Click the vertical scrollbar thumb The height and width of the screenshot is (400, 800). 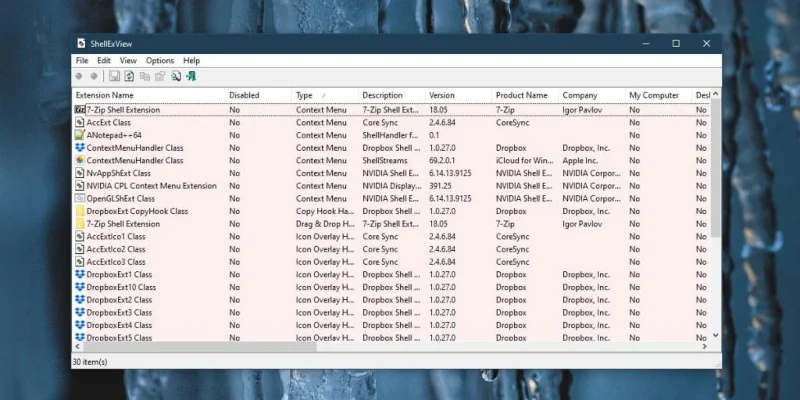click(715, 168)
